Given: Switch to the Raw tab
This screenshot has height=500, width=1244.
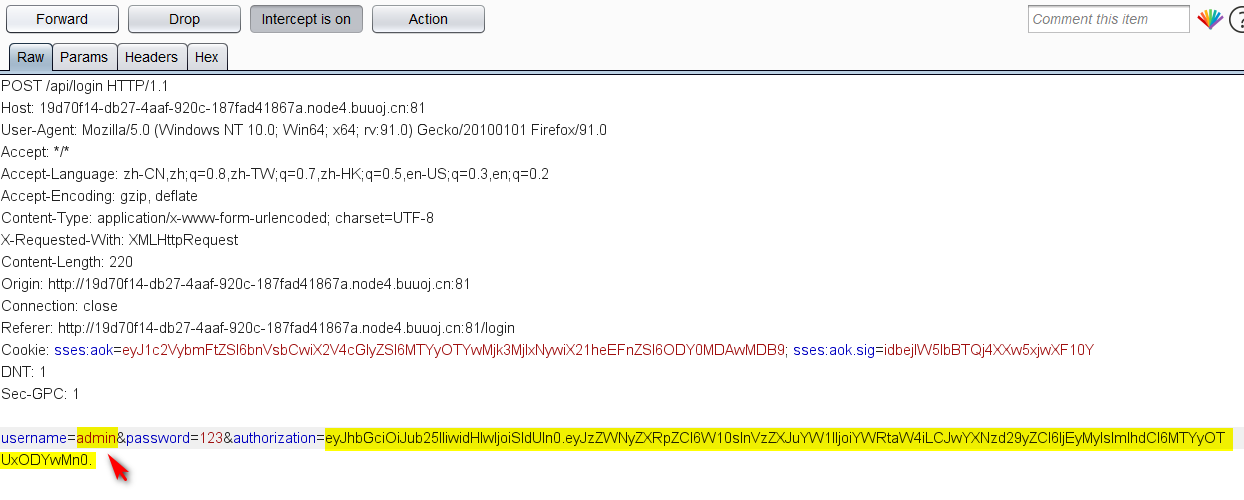Looking at the screenshot, I should pyautogui.click(x=30, y=57).
